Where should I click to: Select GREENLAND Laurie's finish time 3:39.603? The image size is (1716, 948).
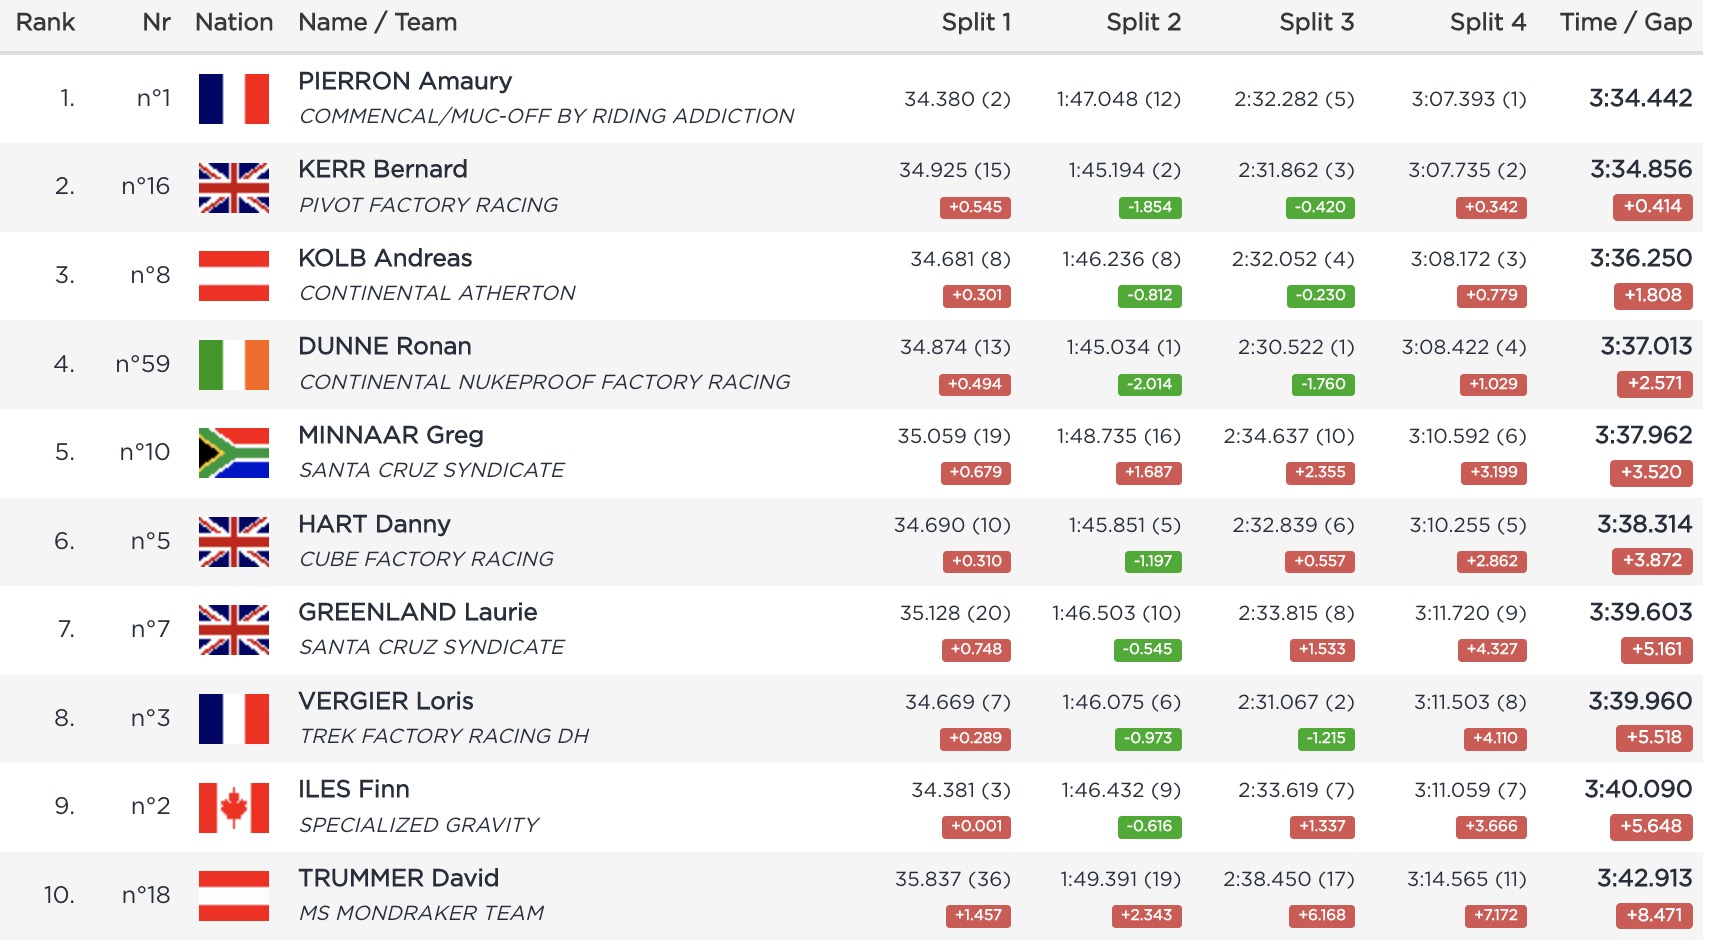coord(1640,612)
